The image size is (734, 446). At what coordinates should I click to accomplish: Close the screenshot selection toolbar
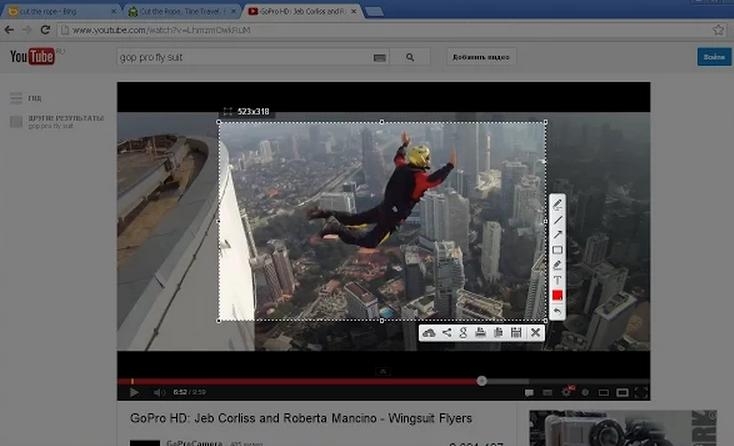pos(536,333)
